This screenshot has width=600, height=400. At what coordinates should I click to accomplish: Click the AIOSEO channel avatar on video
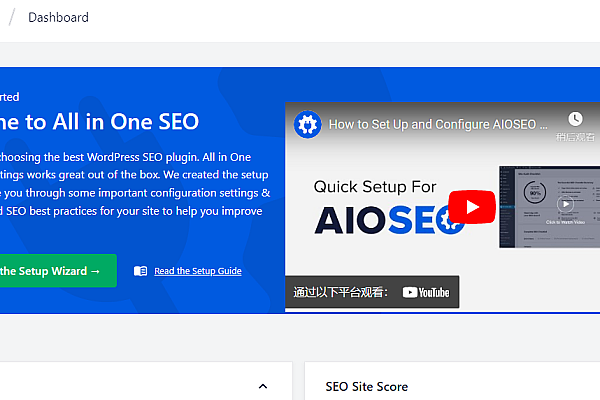(x=307, y=124)
